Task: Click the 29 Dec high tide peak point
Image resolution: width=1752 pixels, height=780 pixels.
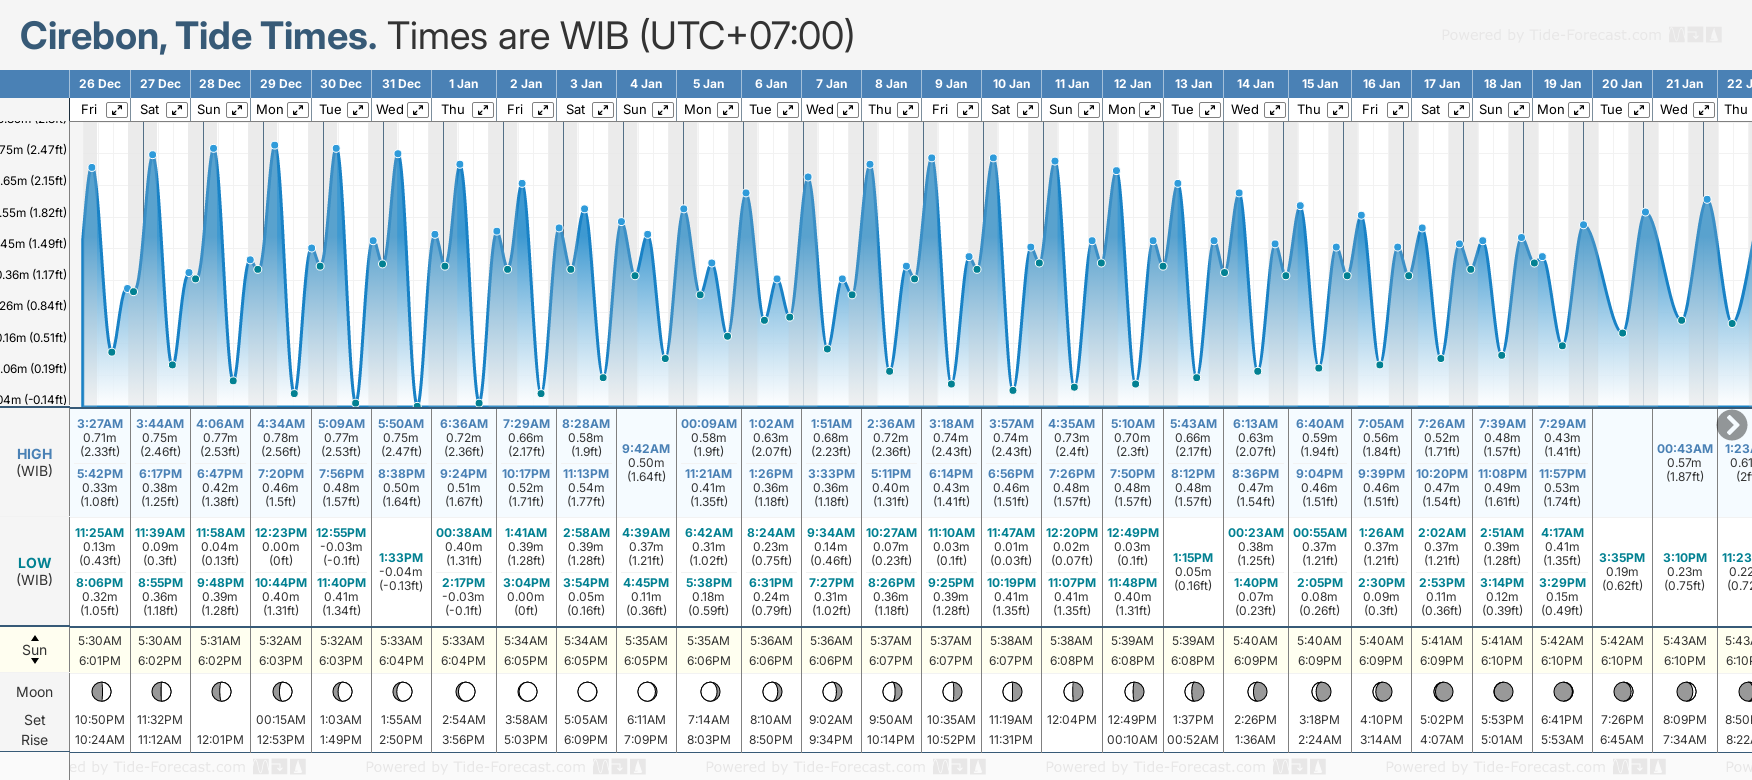Action: [275, 146]
